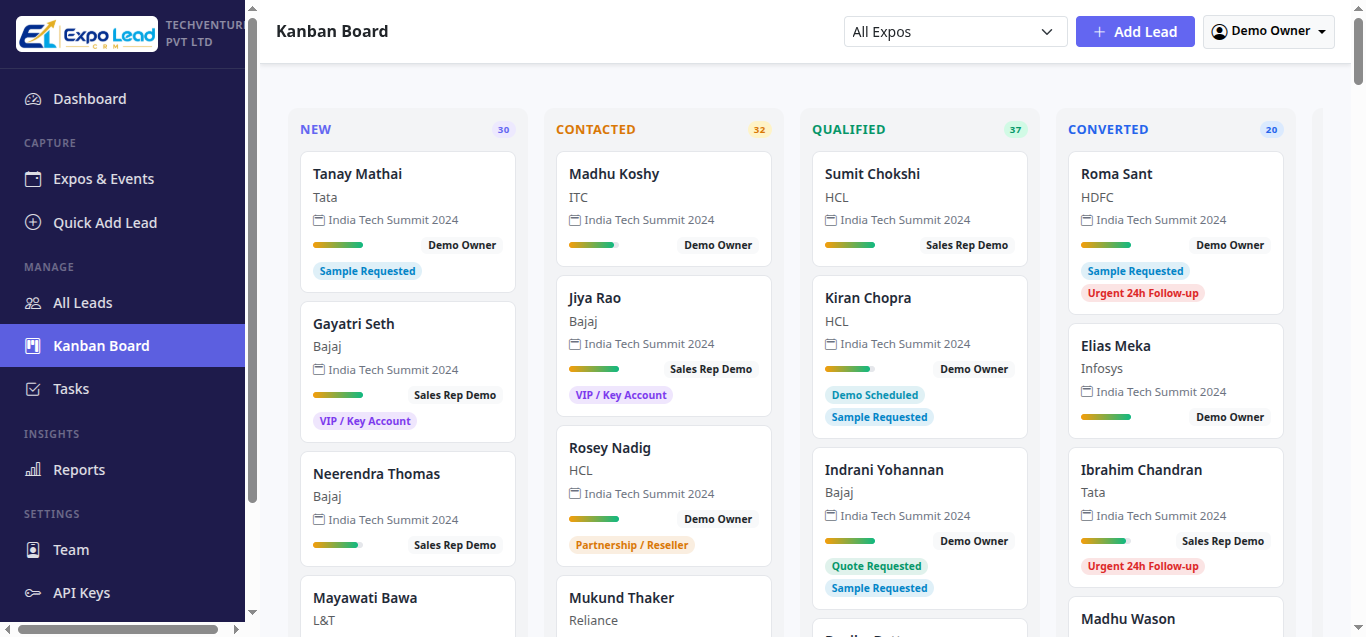Click the Dashboard gauge icon
Viewport: 1366px width, 637px height.
tap(33, 99)
